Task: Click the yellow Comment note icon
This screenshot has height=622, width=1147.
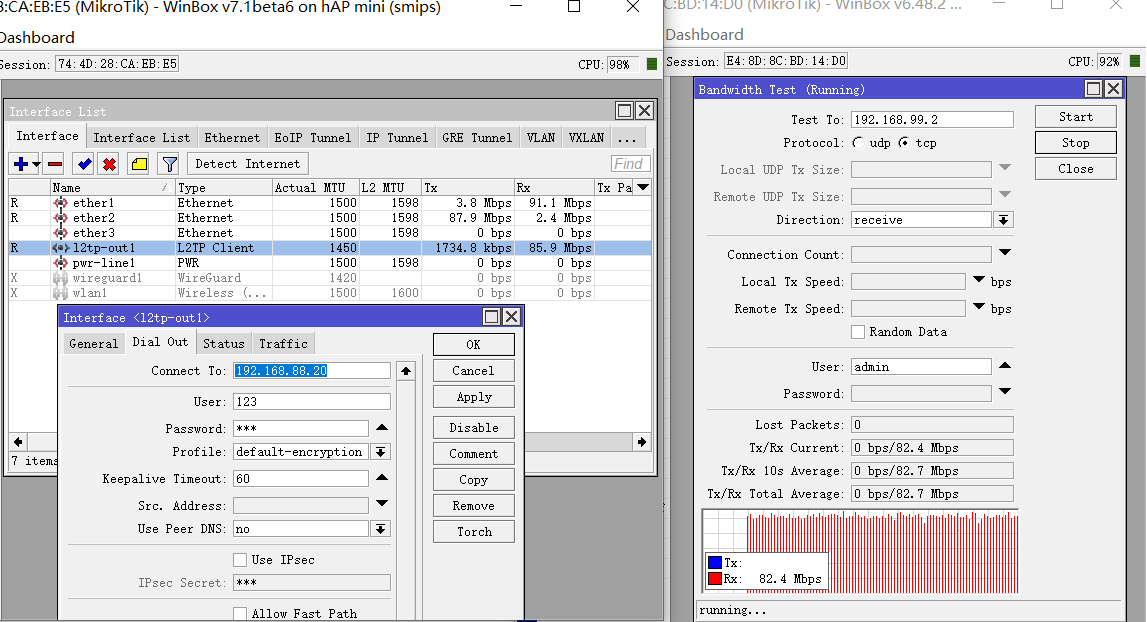Action: coord(139,164)
